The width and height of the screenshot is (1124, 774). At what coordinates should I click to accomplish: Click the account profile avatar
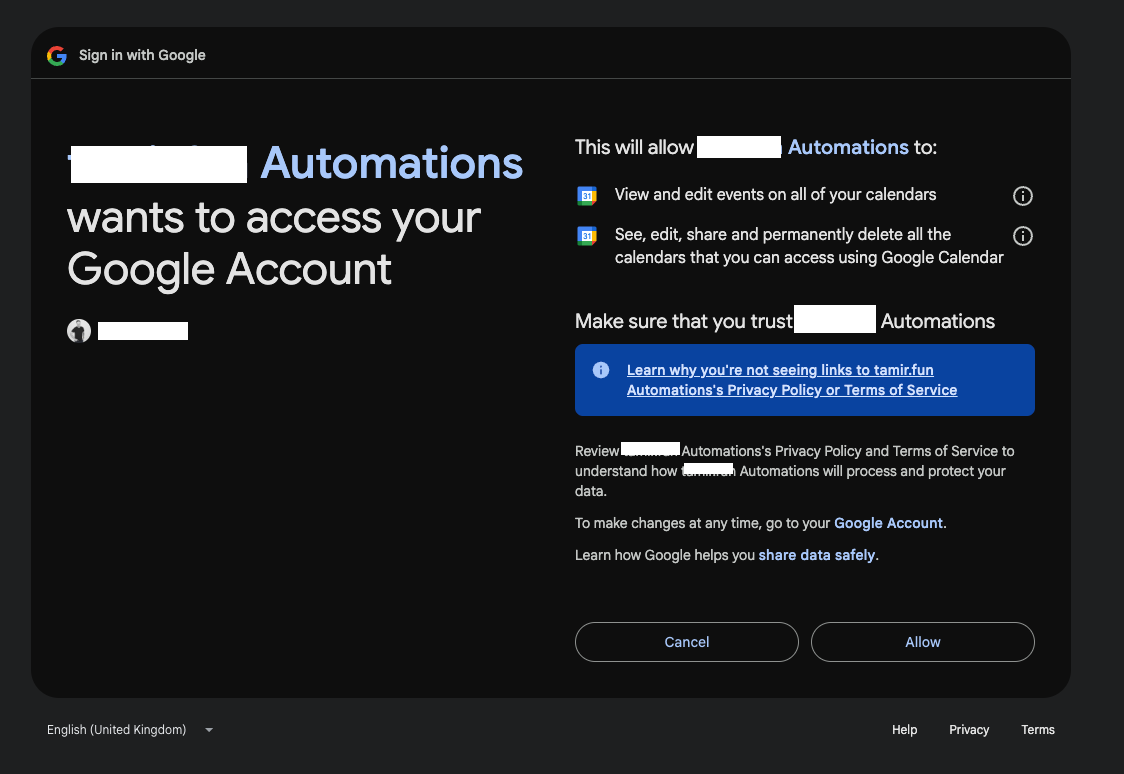point(79,331)
